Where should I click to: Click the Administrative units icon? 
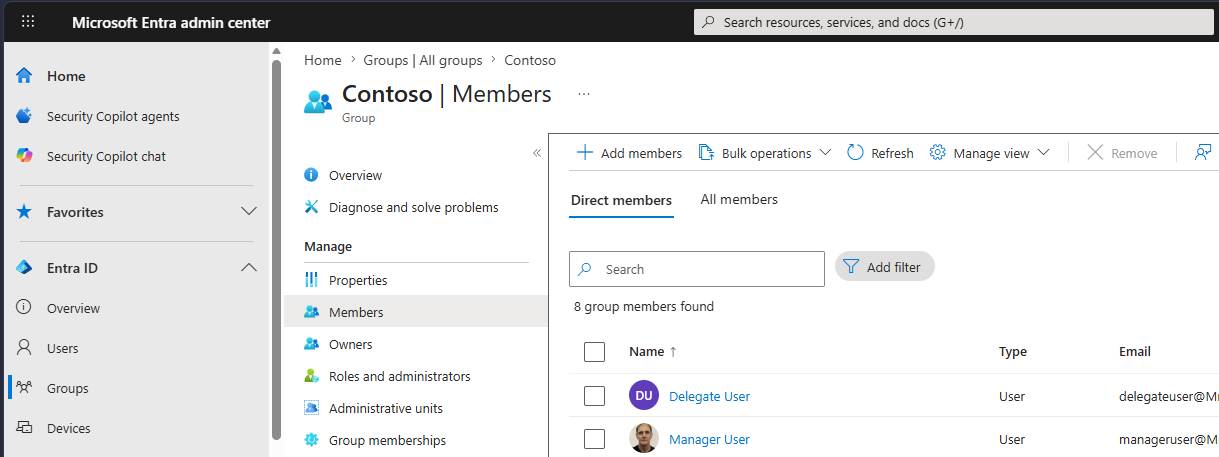[x=311, y=408]
